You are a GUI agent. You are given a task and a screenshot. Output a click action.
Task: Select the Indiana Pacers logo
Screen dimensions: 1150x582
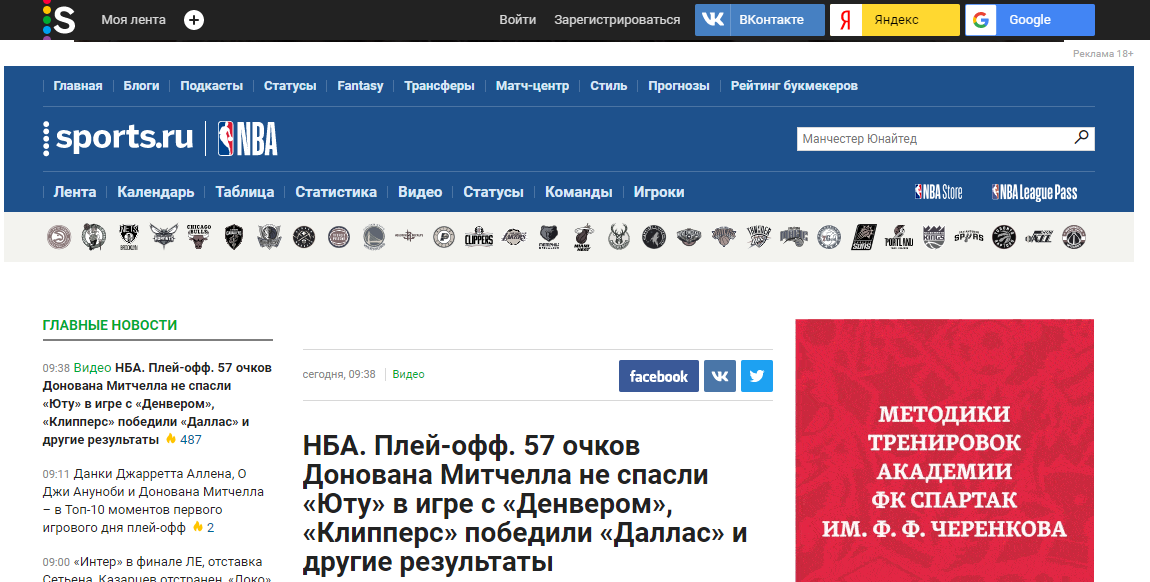[444, 237]
